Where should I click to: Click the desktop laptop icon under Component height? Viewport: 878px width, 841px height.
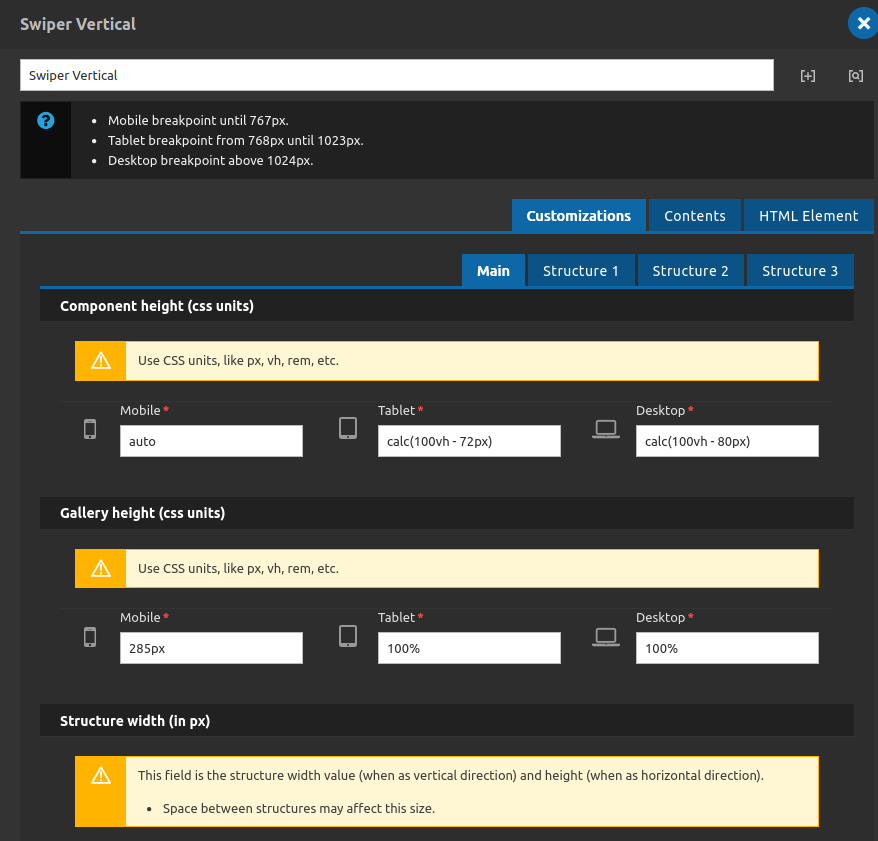coord(606,429)
